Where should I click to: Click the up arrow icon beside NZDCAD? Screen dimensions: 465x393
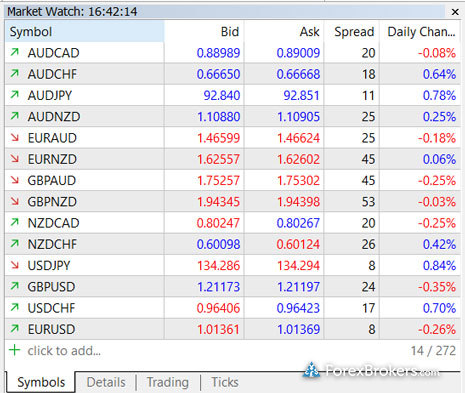click(14, 222)
